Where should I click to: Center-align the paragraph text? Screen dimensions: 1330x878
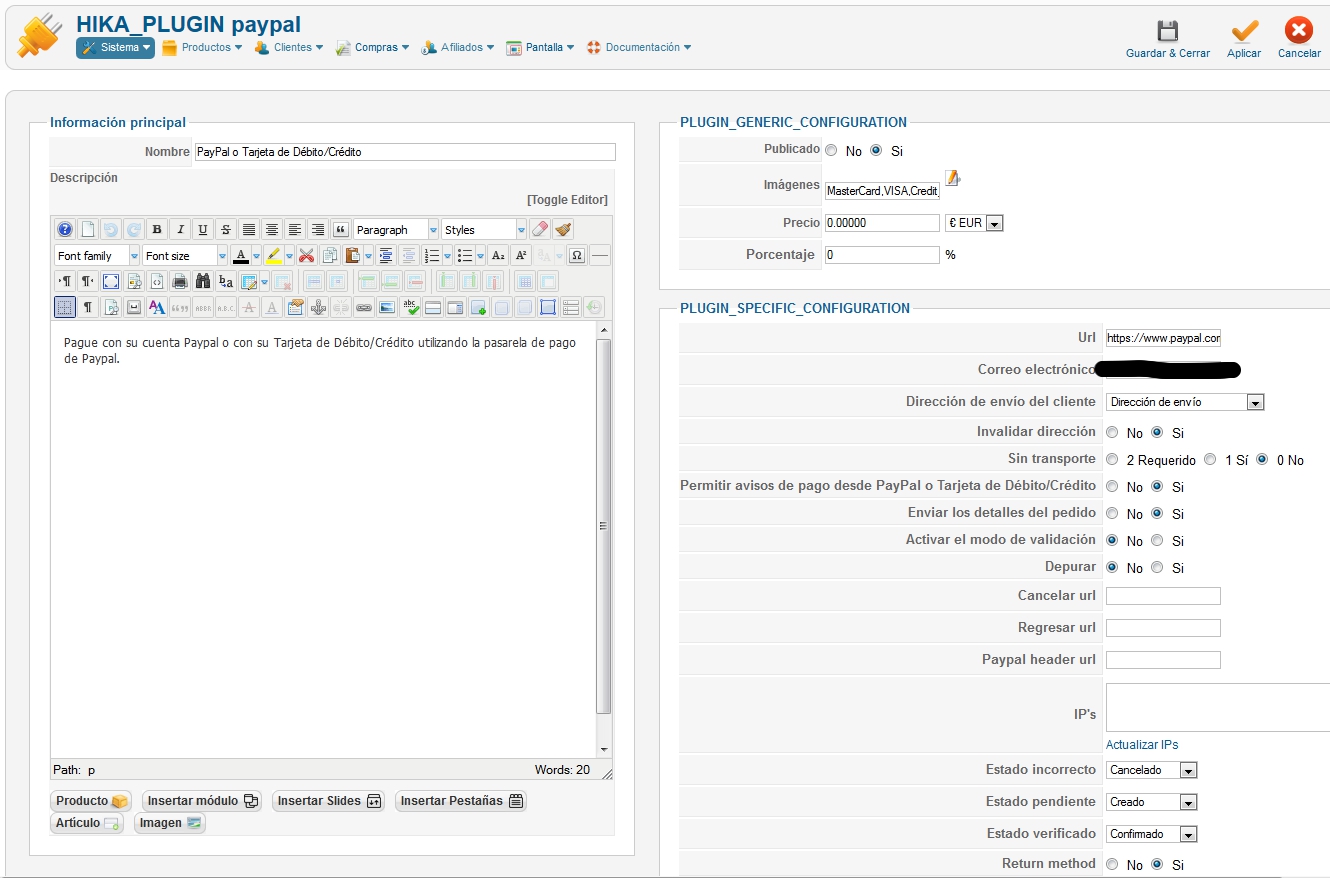(272, 229)
